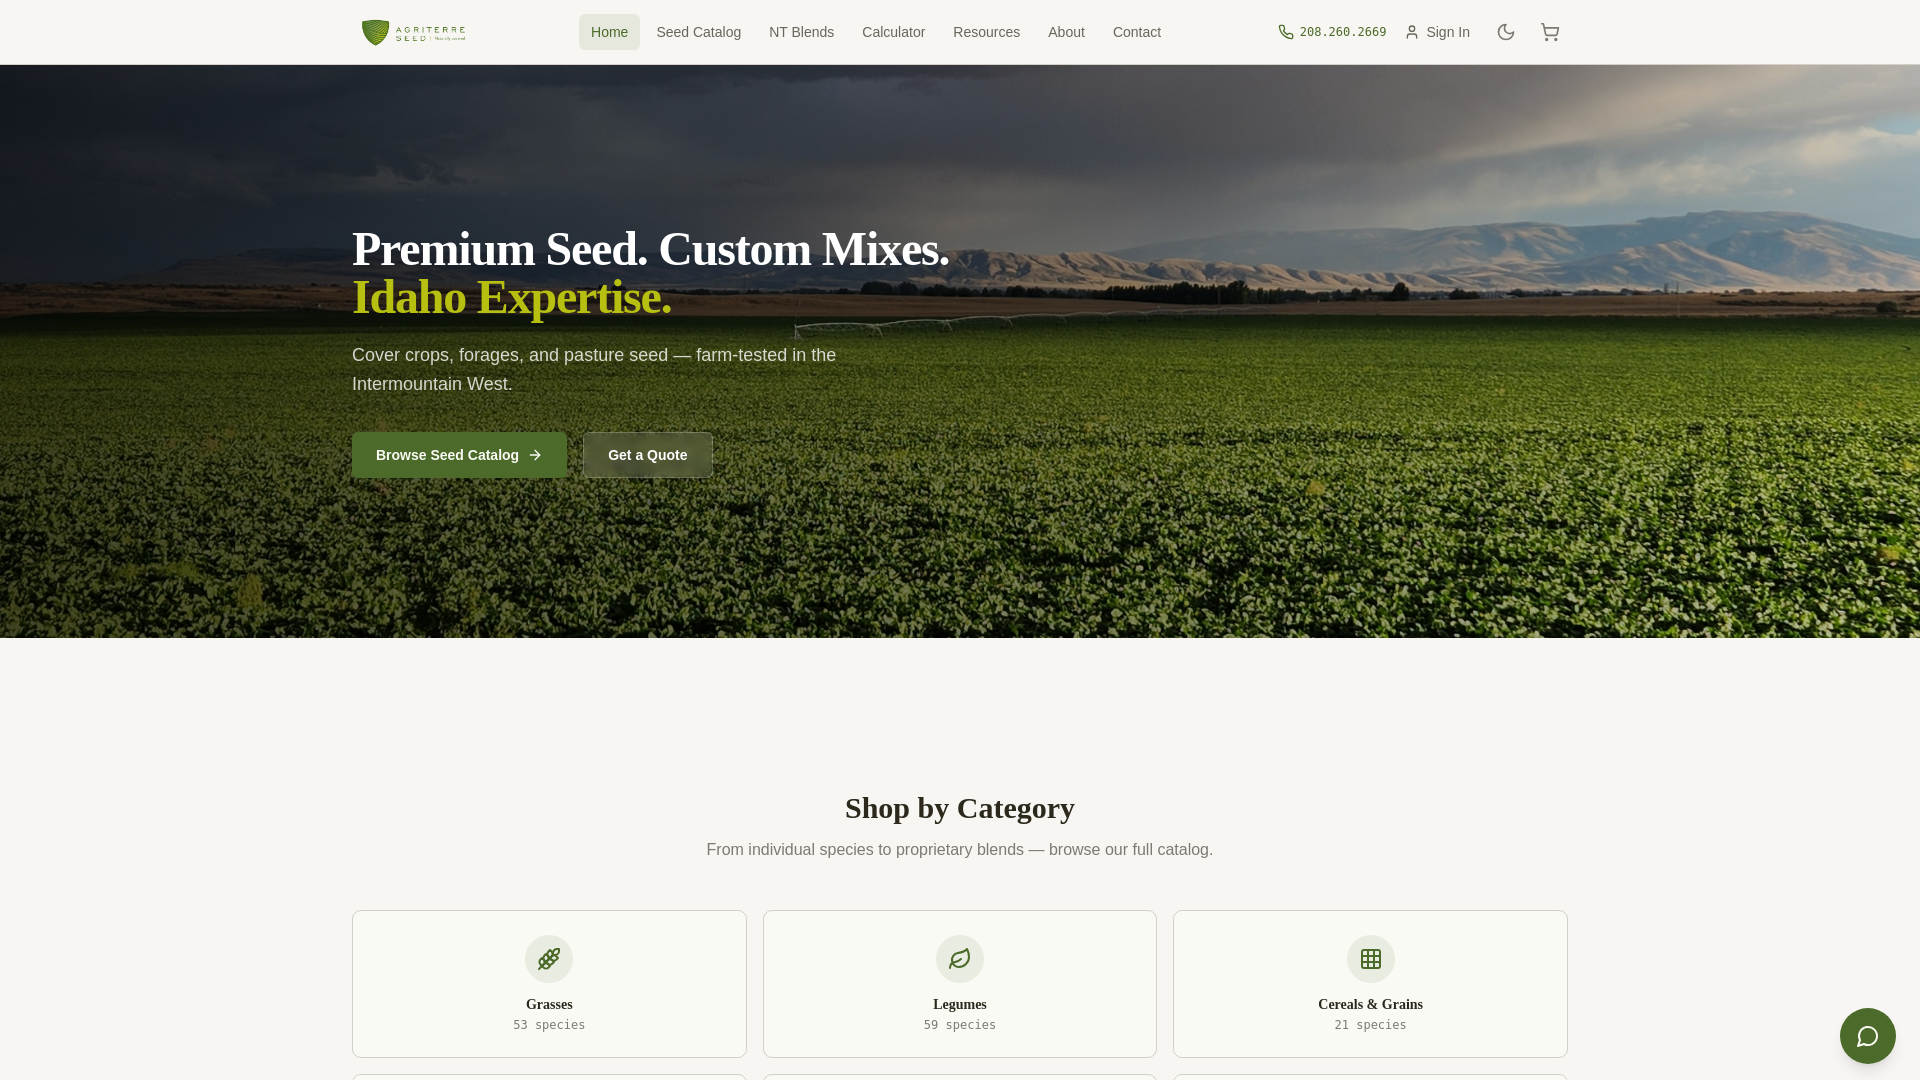This screenshot has width=1920, height=1080.
Task: Click the Cereals & Grains grid icon
Action: point(1370,958)
